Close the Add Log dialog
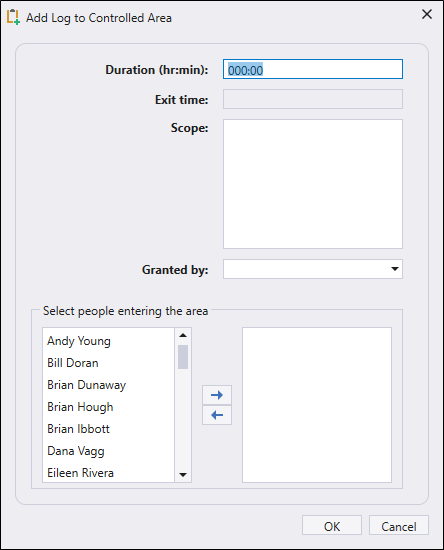This screenshot has height=550, width=444. (x=427, y=14)
